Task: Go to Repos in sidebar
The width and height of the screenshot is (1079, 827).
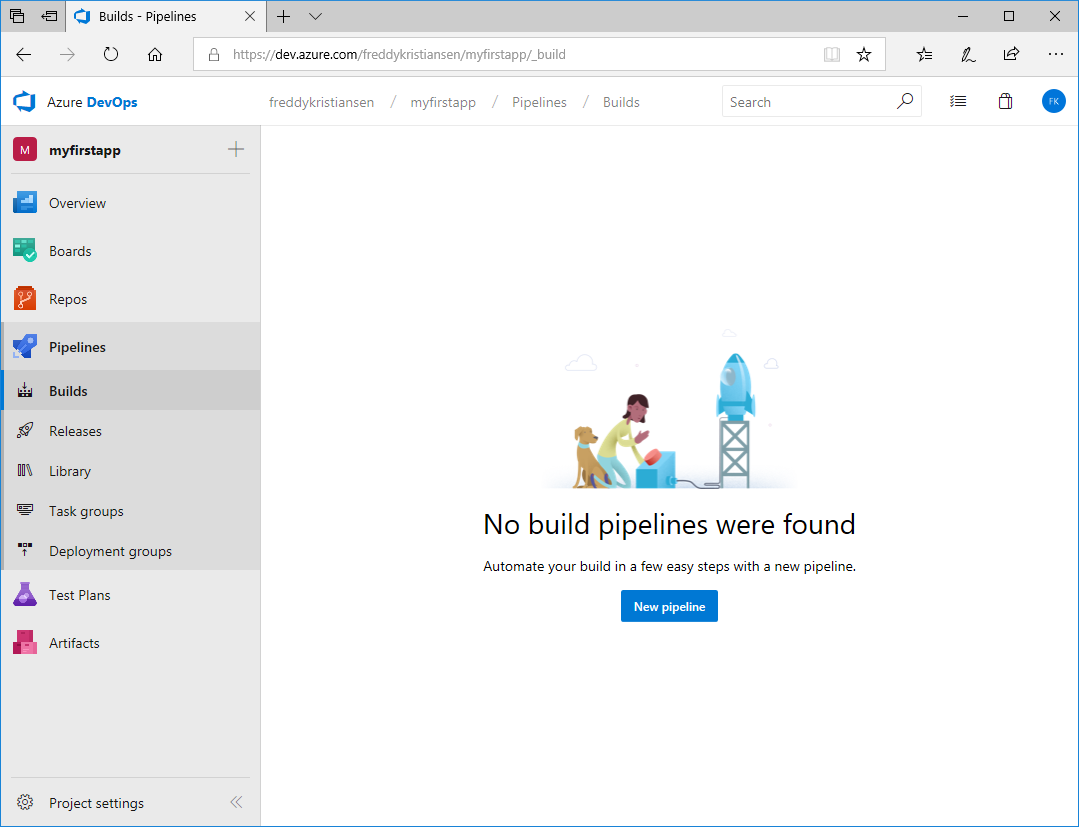Action: [68, 299]
